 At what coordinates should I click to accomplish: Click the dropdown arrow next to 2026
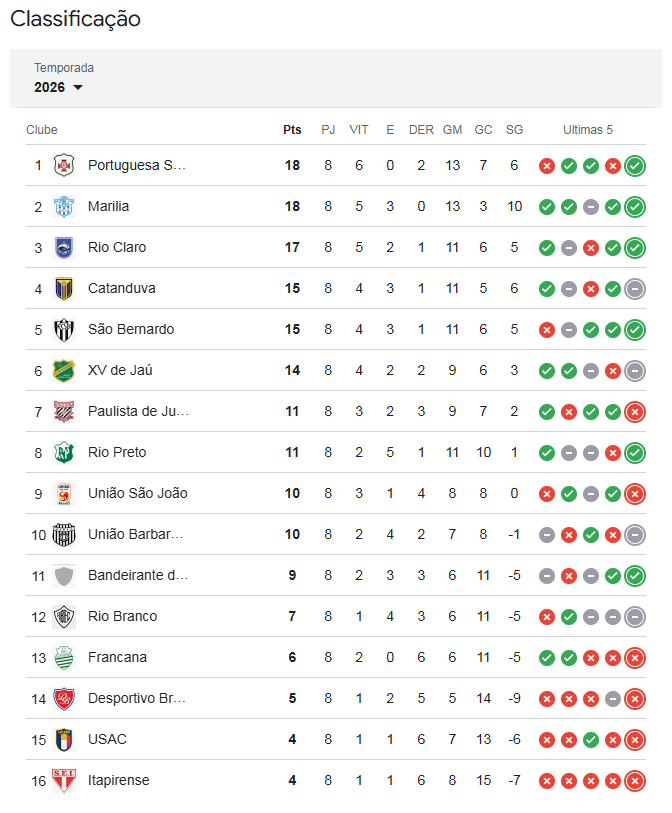click(x=78, y=88)
